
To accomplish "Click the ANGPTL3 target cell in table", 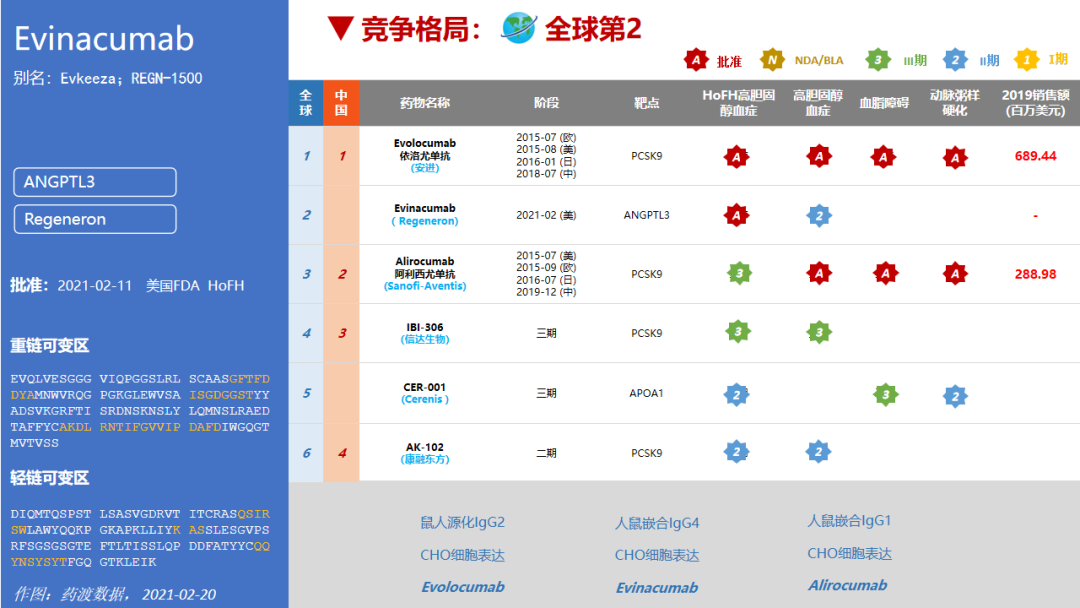I will (647, 215).
